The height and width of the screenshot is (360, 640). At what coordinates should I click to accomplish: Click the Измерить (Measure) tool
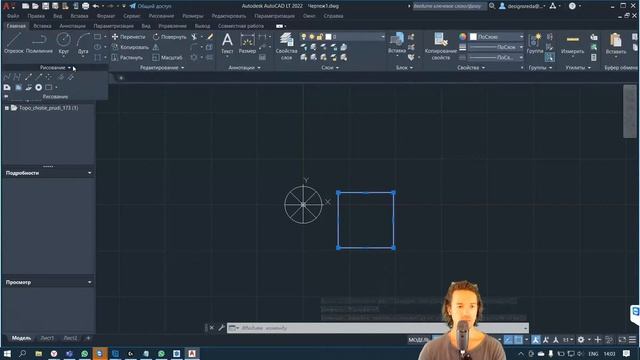tap(573, 43)
